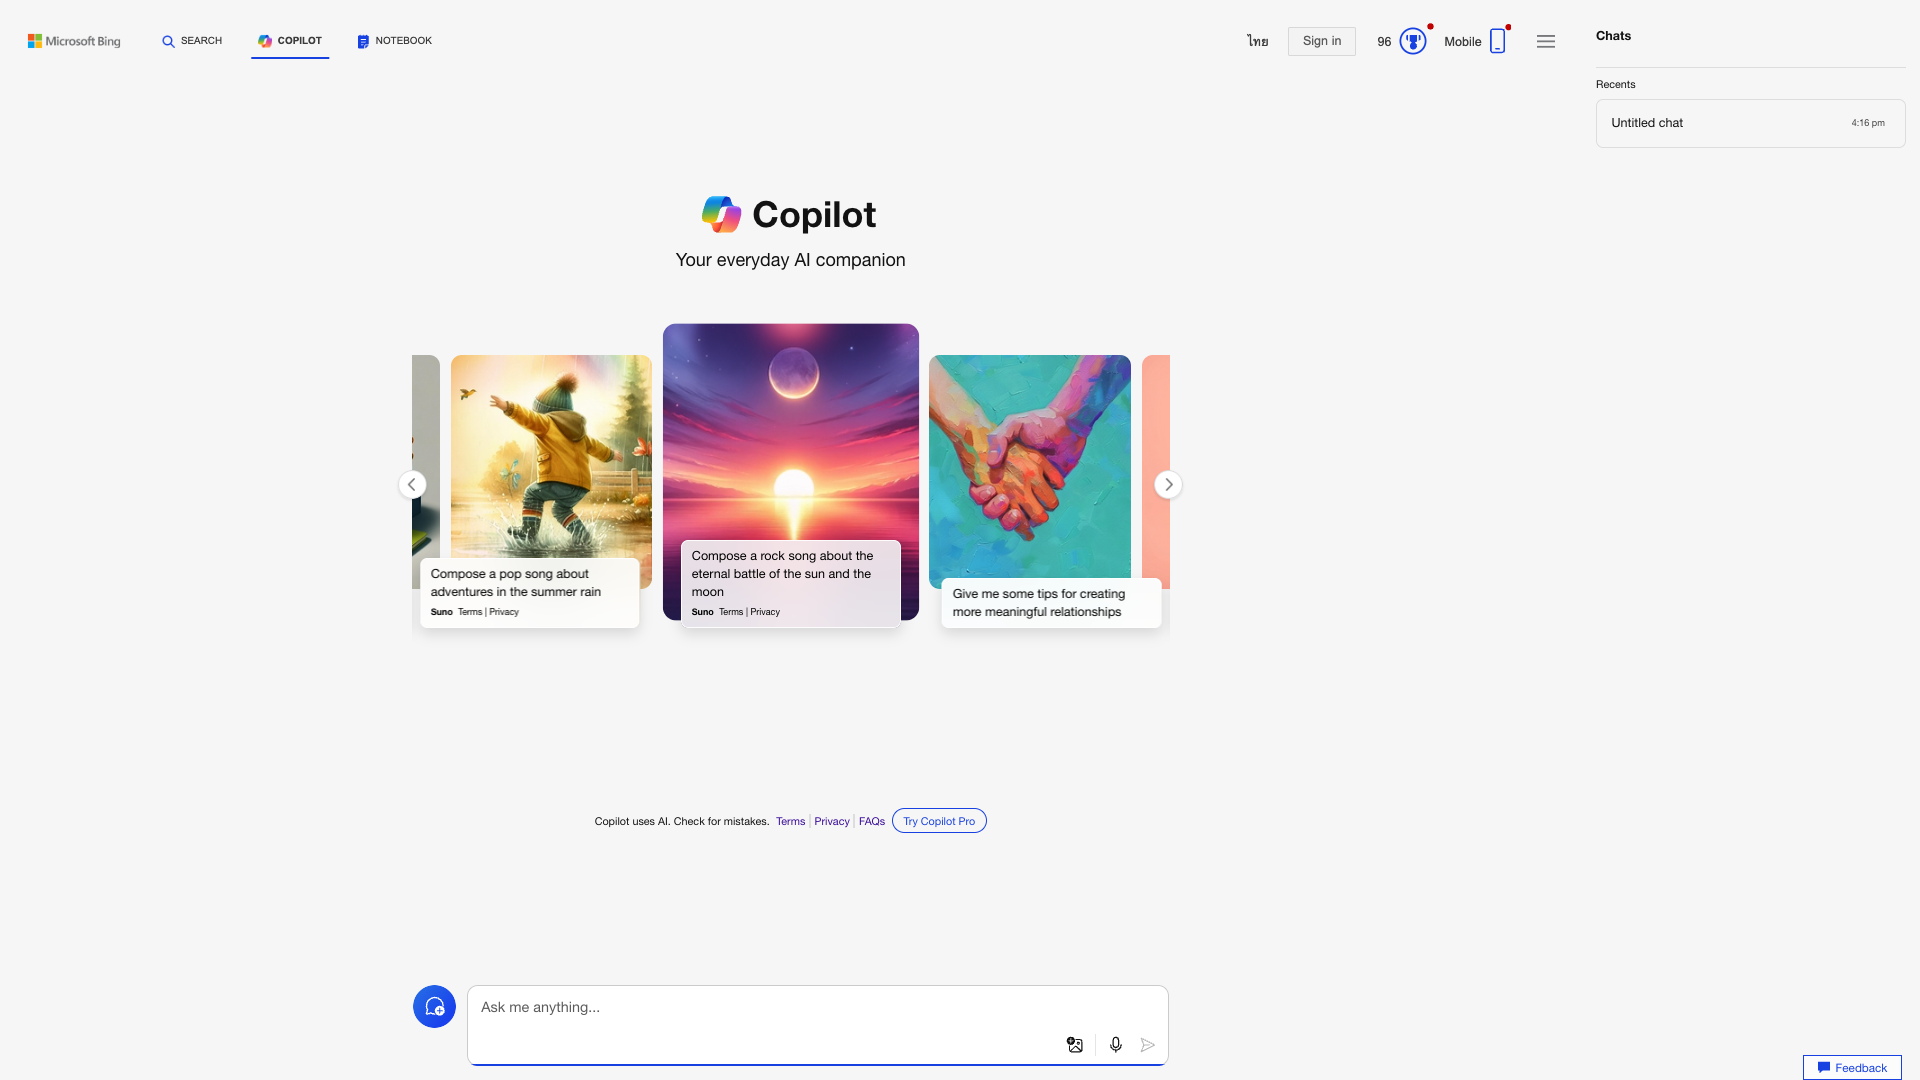Click the Terms link at bottom
1920x1080 pixels.
(x=790, y=822)
